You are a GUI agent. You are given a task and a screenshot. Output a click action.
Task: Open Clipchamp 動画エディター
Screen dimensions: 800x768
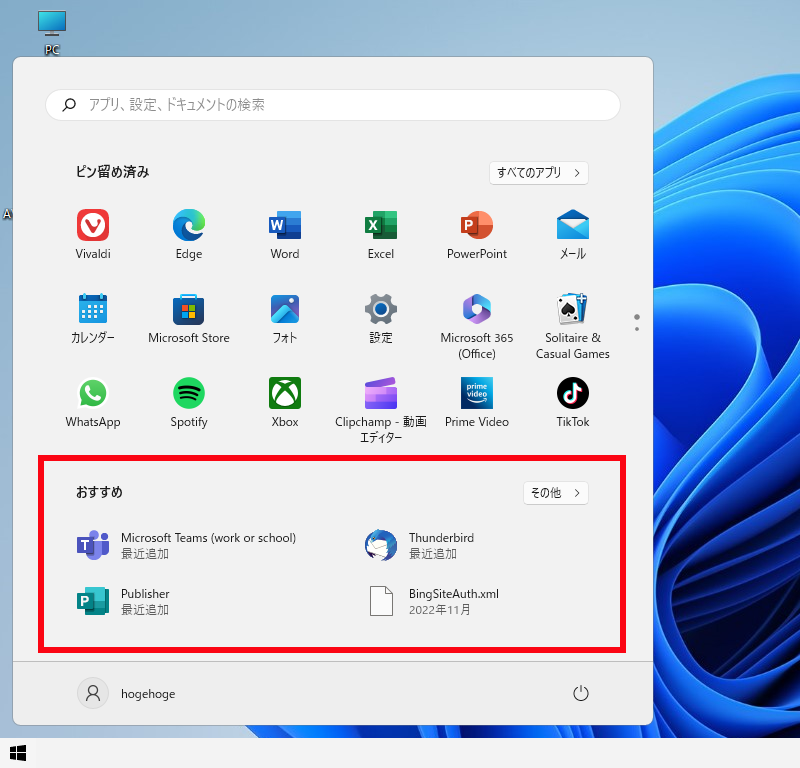click(381, 410)
